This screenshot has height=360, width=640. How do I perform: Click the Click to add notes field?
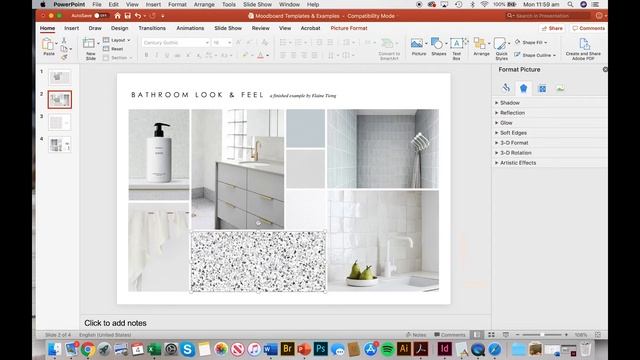[115, 323]
